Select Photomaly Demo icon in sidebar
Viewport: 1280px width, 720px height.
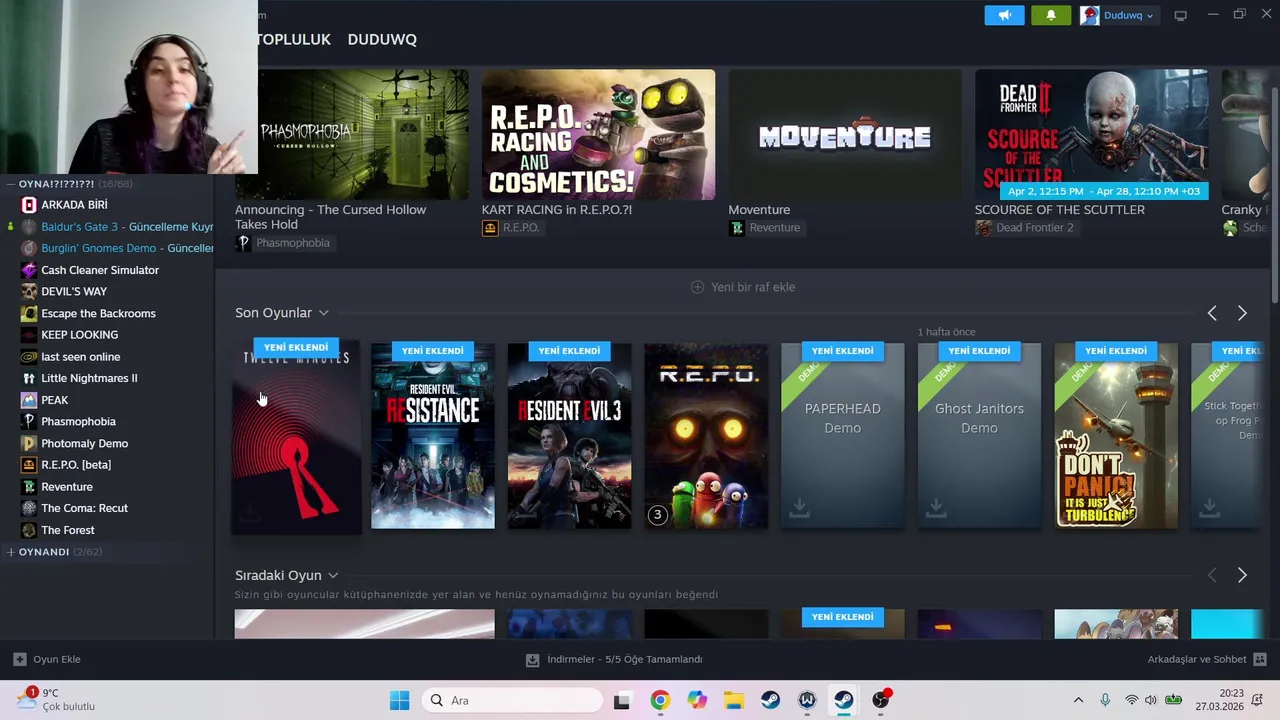29,443
